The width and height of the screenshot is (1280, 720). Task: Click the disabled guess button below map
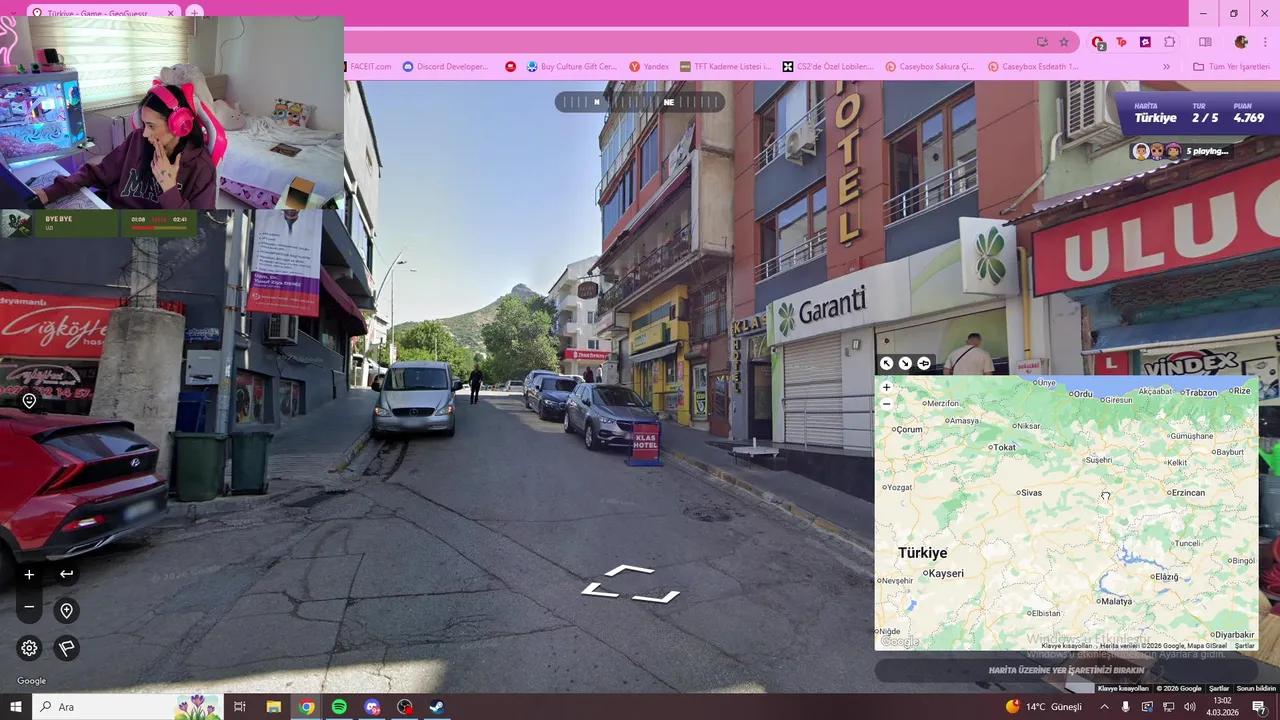pyautogui.click(x=1066, y=670)
